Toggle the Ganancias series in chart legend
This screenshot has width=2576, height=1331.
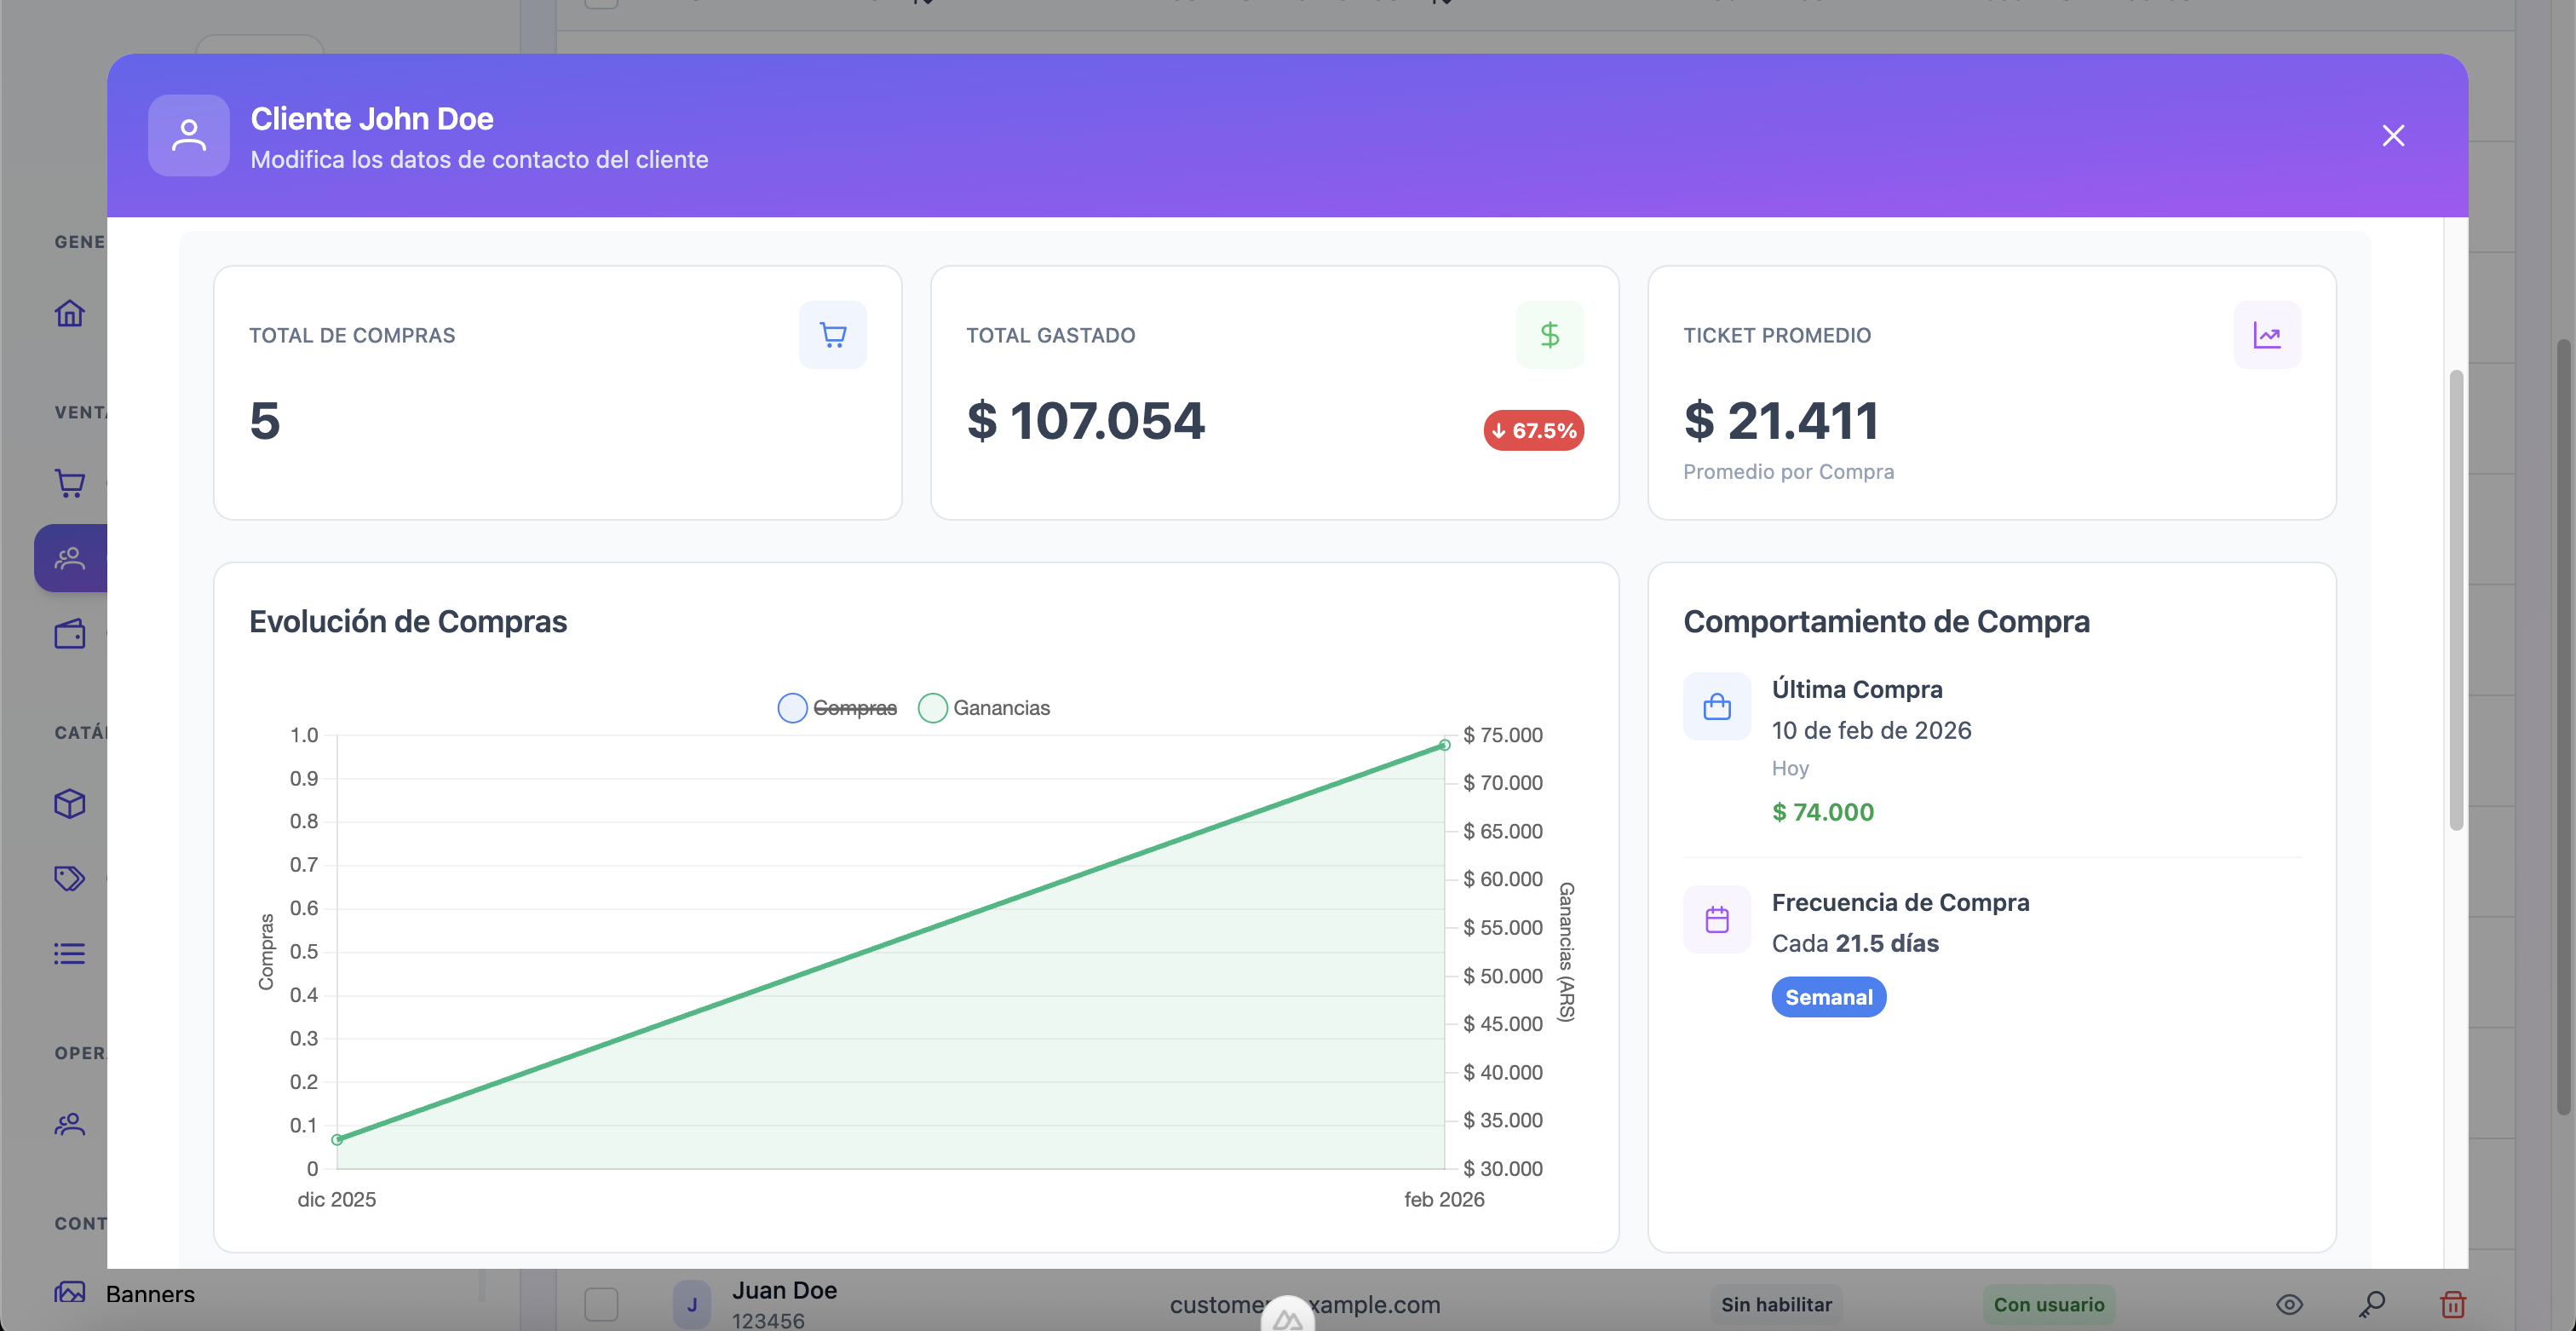pyautogui.click(x=984, y=708)
